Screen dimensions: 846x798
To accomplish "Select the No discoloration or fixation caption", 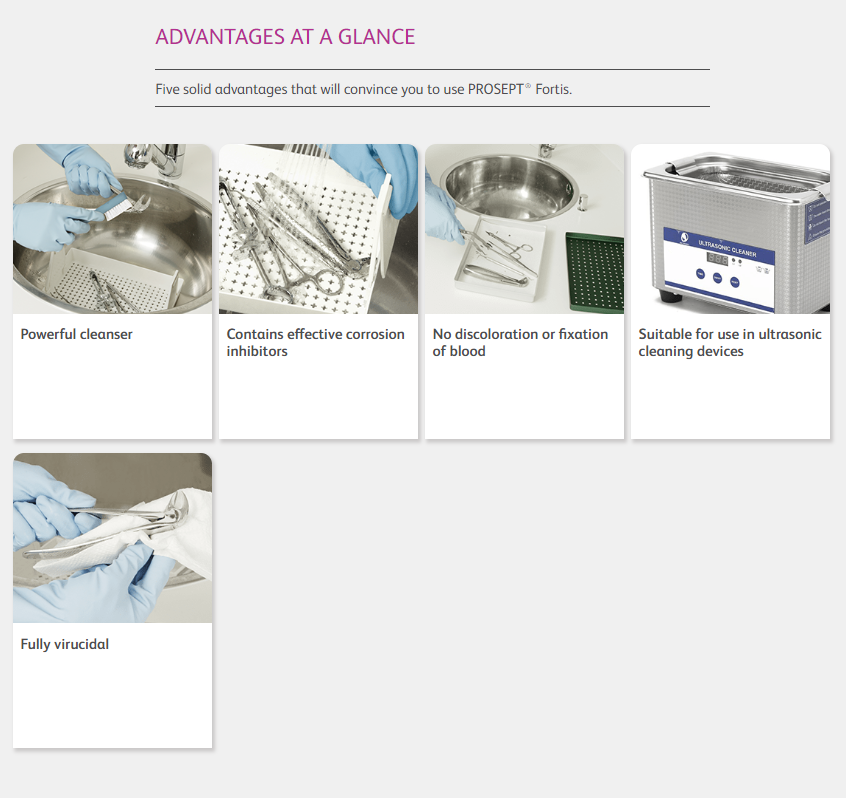I will 520,342.
